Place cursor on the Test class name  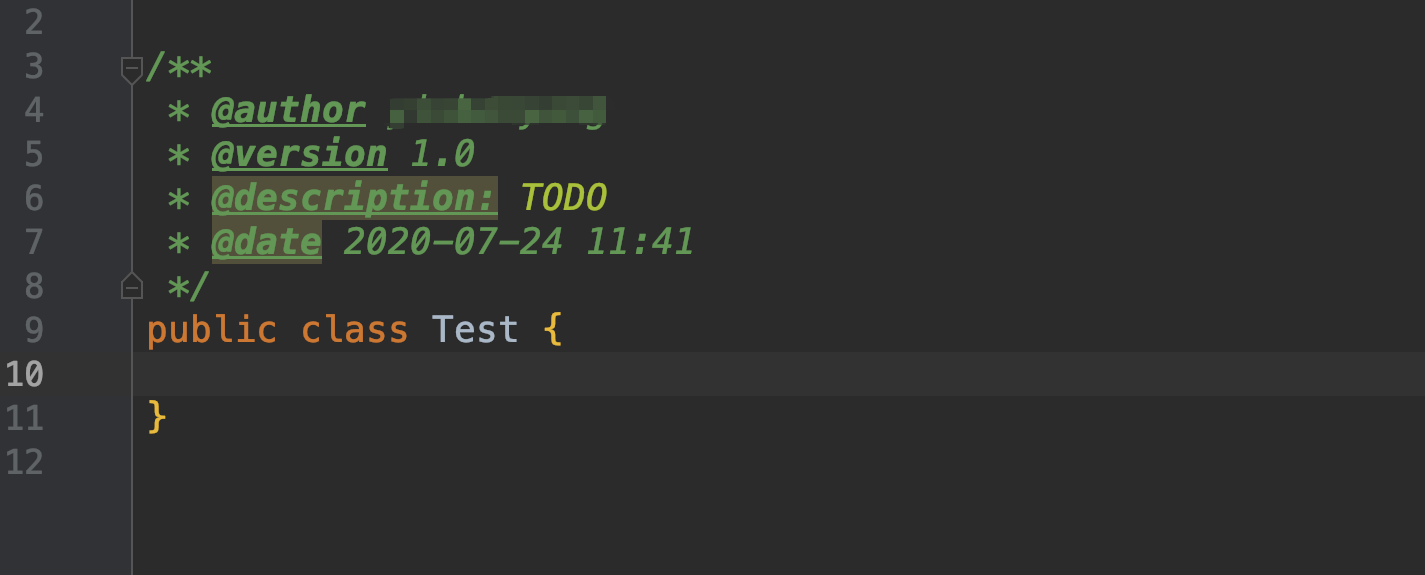pyautogui.click(x=475, y=330)
